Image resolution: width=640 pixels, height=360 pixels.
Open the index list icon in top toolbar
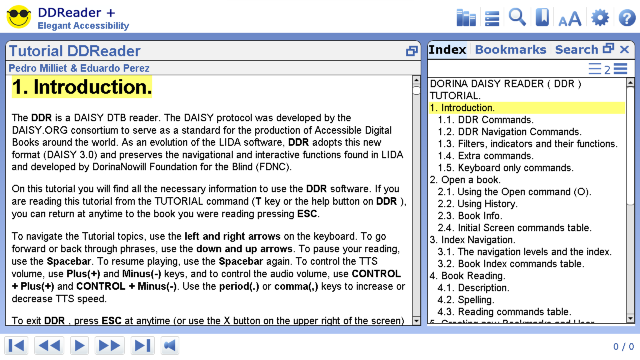[492, 18]
